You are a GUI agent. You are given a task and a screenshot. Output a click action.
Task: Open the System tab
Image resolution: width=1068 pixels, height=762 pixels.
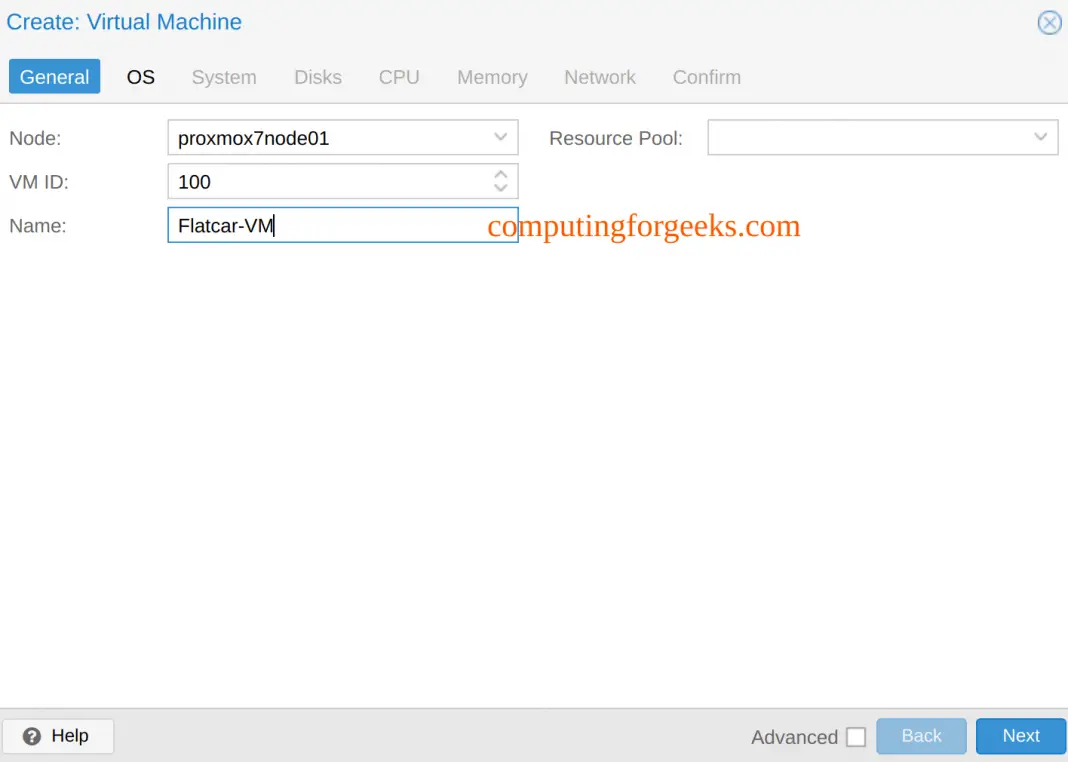(x=223, y=77)
